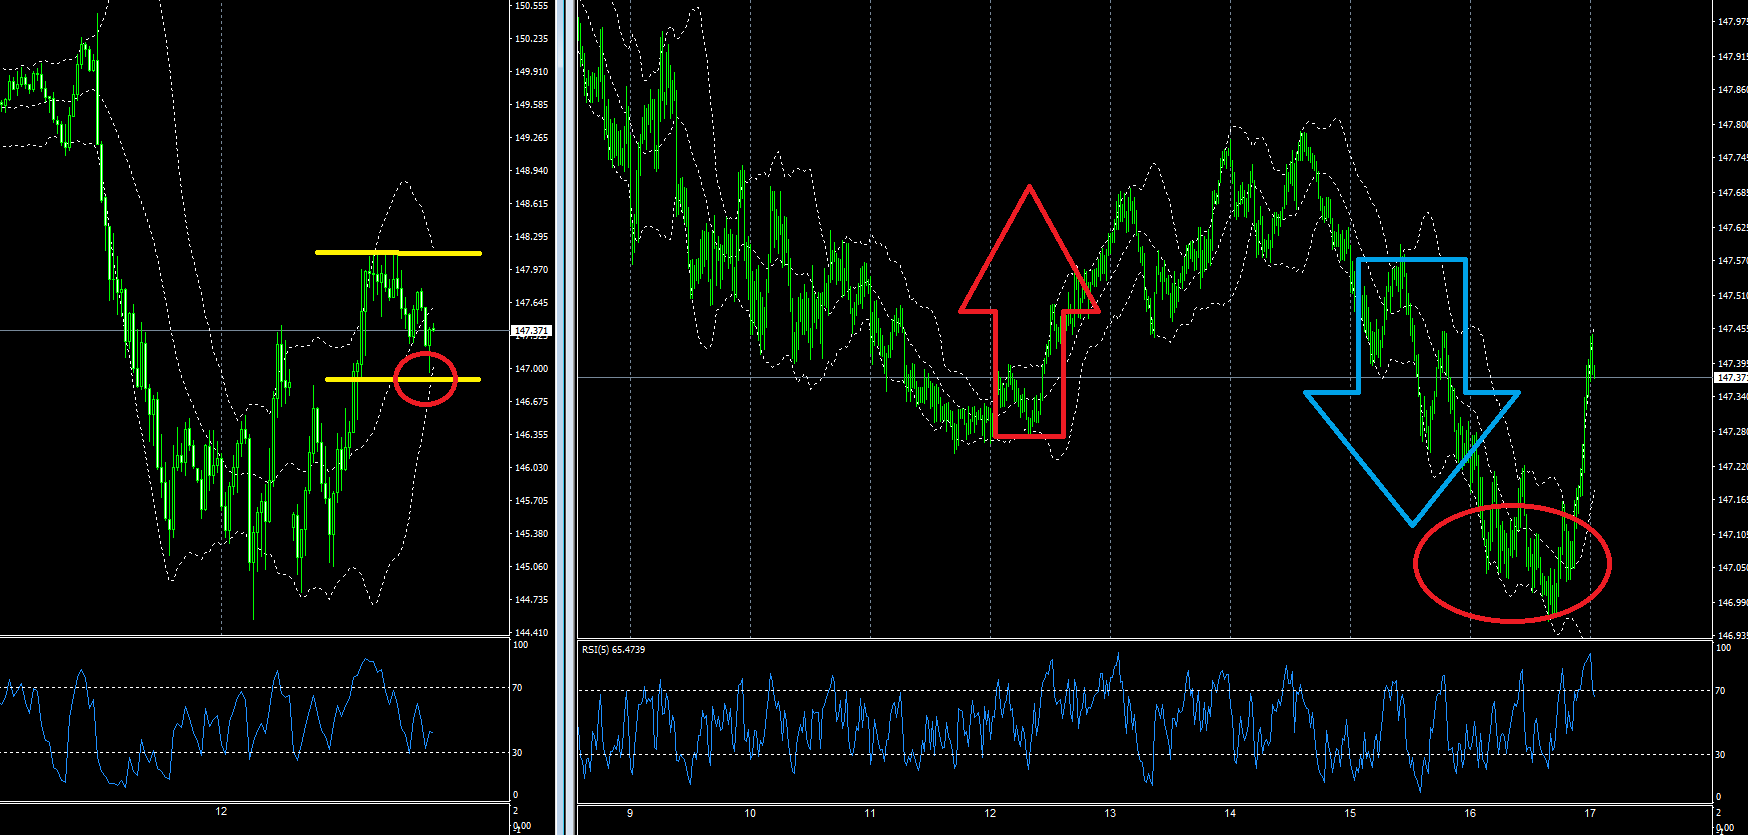Pick date label 15 on right chart axis
Screen dimensions: 1748x835
[x=1350, y=814]
